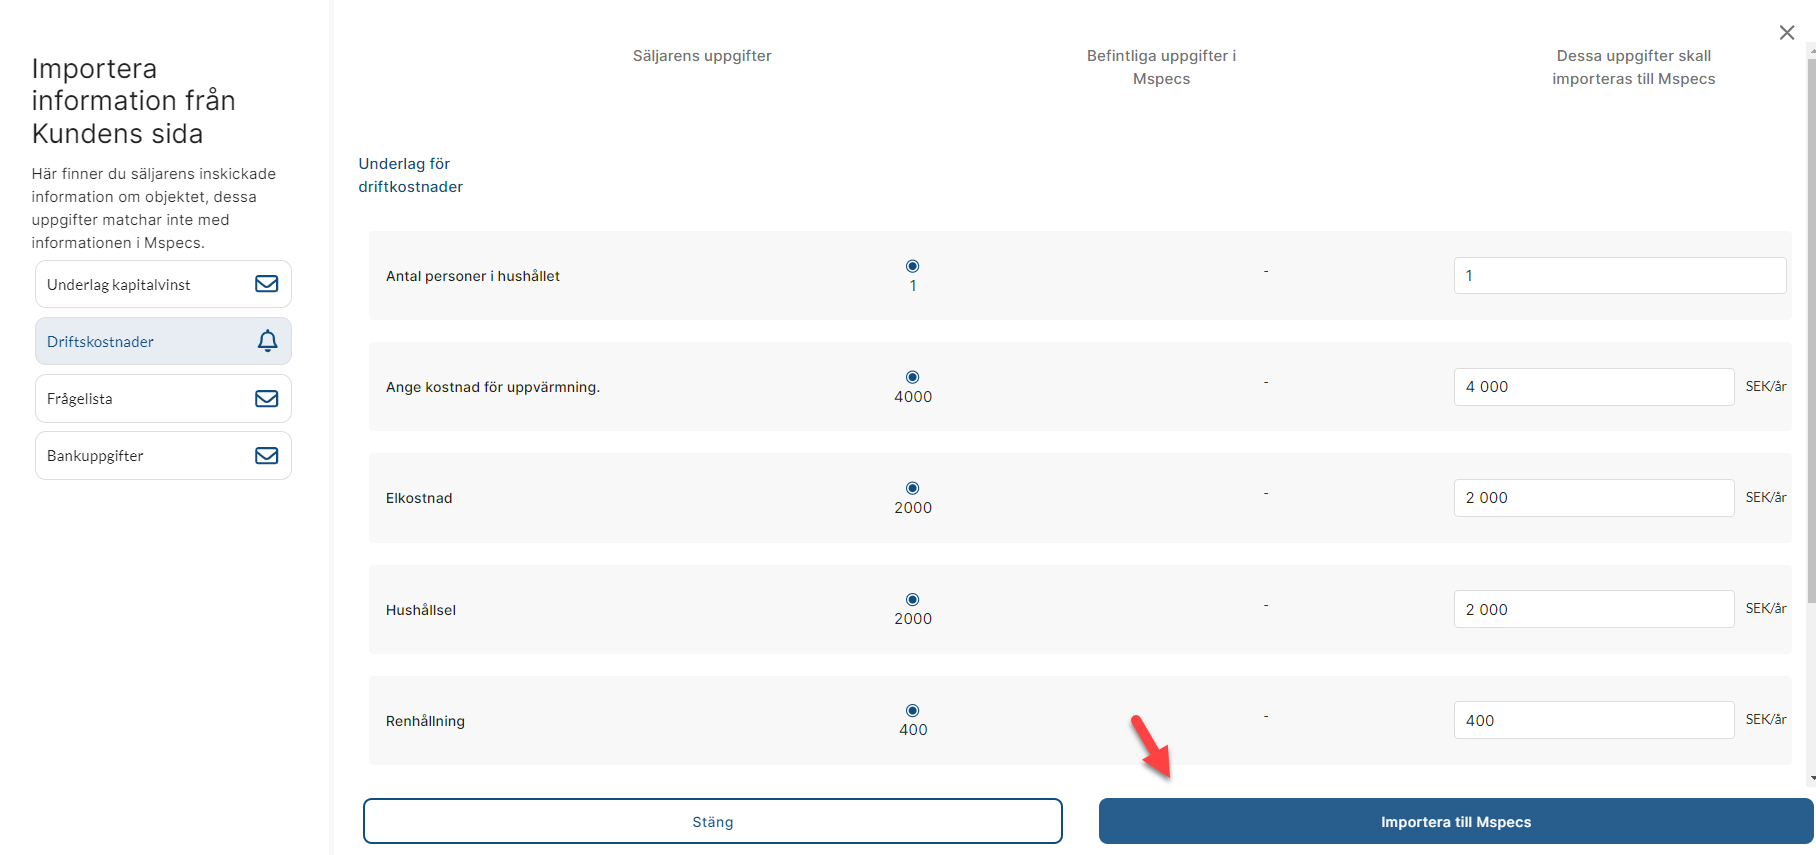Click the Säljarens uppgifter column header
1816x855 pixels.
pyautogui.click(x=702, y=56)
